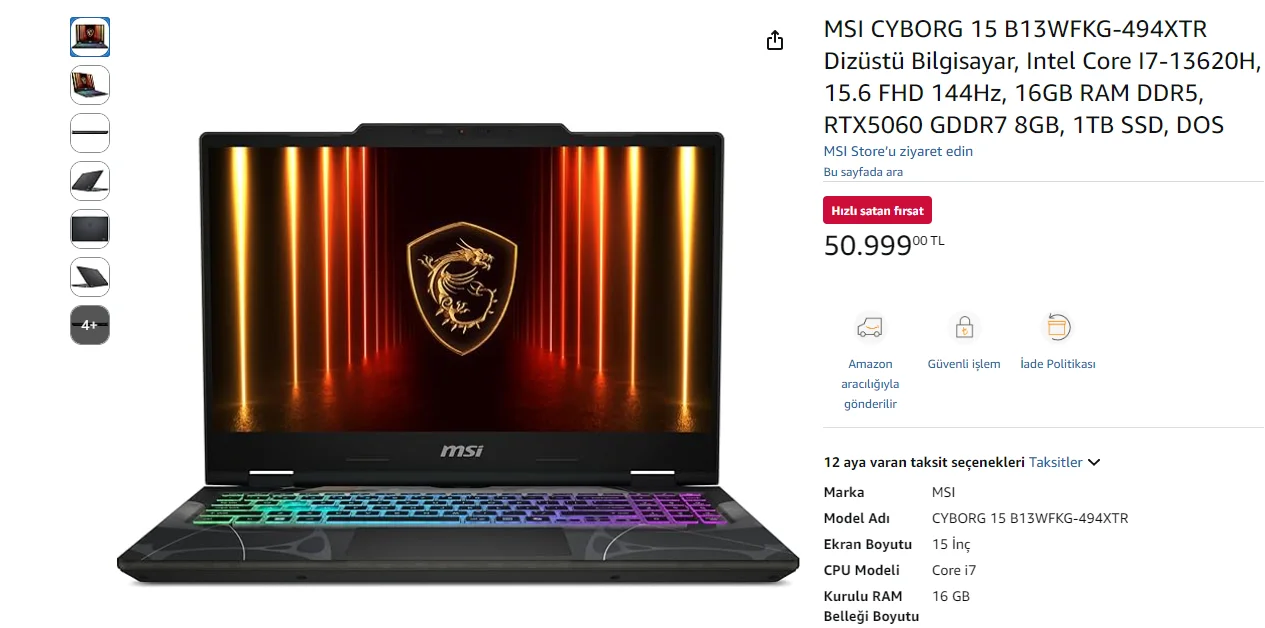Select the closed side-profile laptop thumbnail
The image size is (1265, 628).
coord(90,133)
